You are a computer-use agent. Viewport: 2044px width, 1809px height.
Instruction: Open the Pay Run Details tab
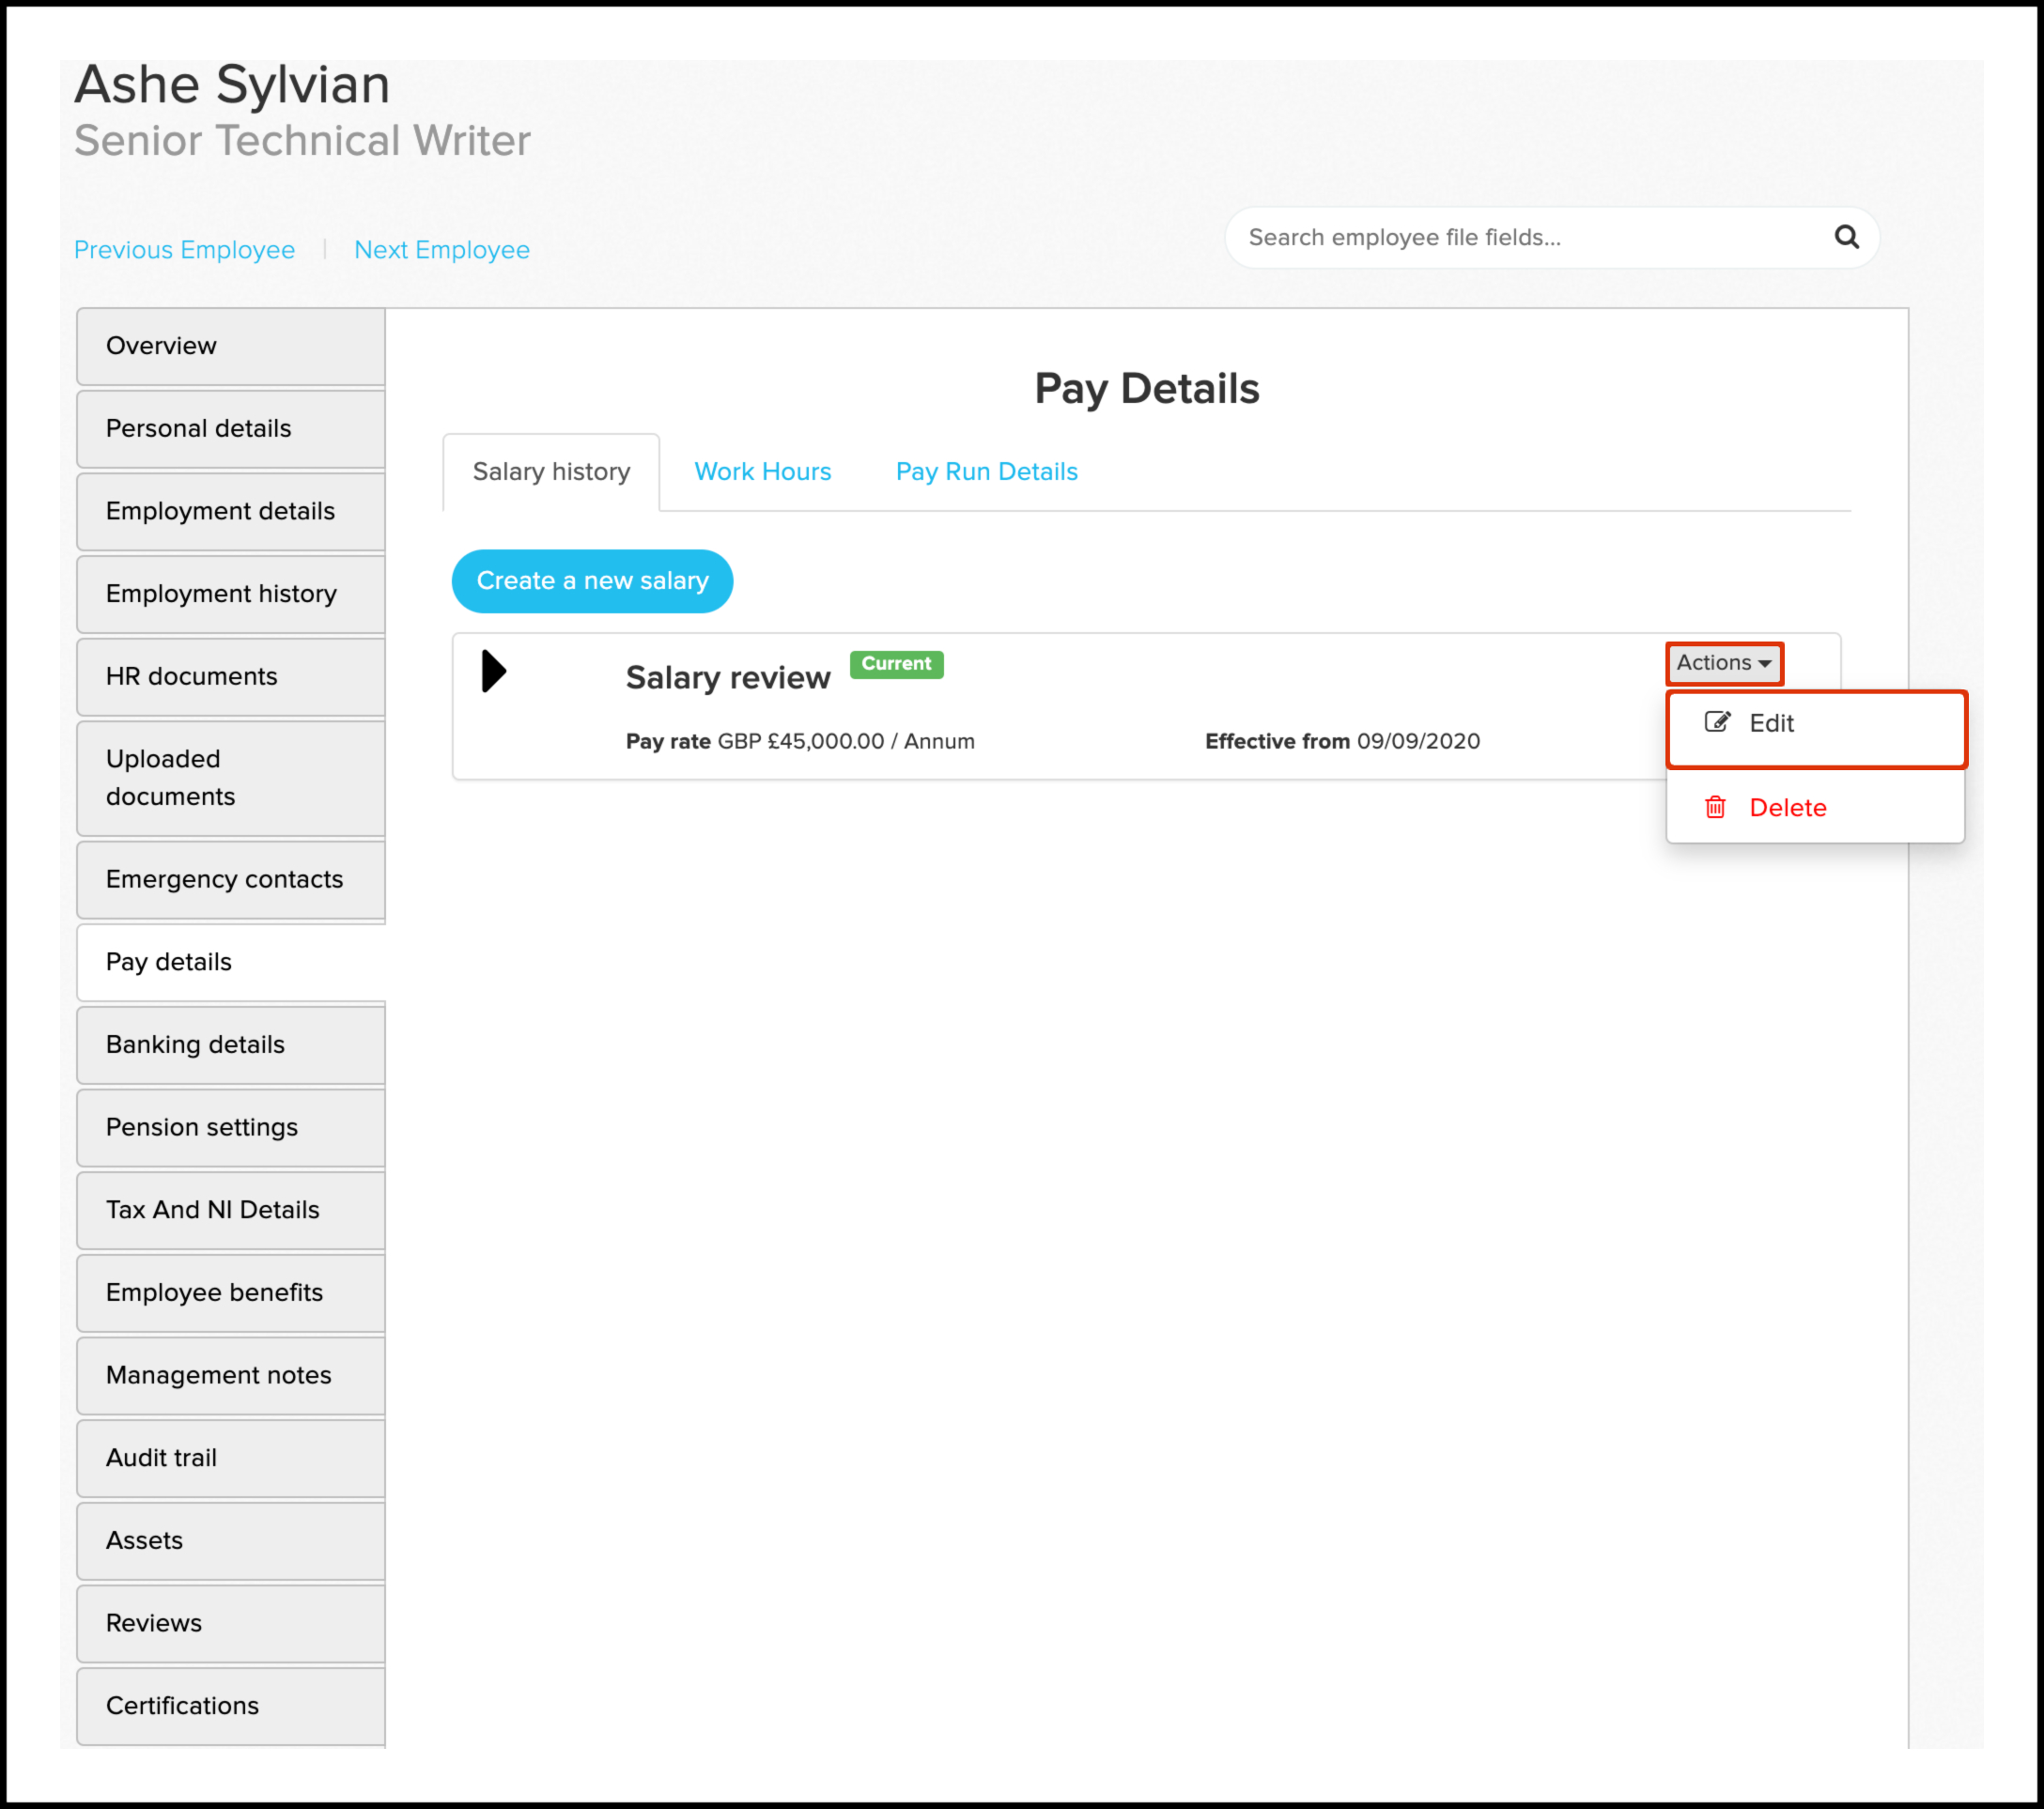(986, 471)
